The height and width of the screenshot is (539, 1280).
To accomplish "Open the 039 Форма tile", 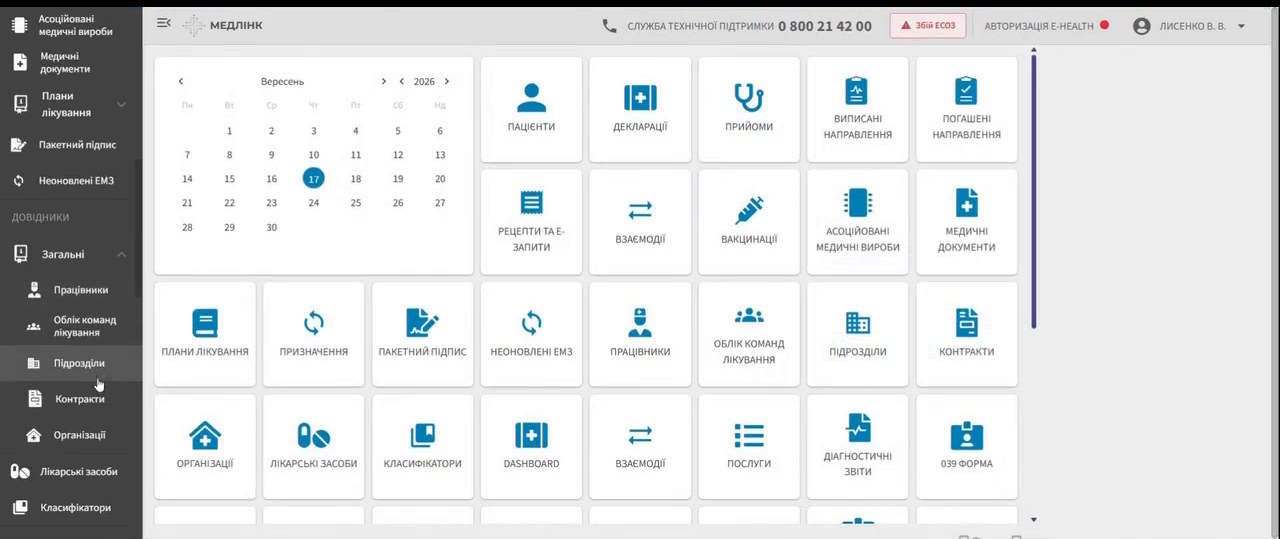I will pyautogui.click(x=966, y=446).
